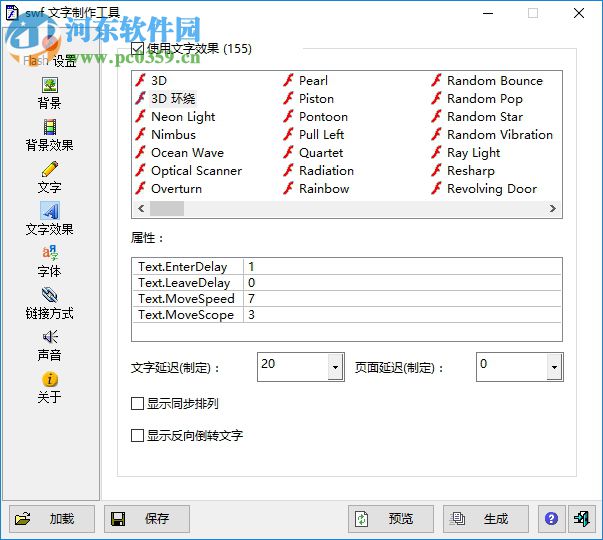Click the Text.EnterDelay property name
The width and height of the screenshot is (603, 540).
pos(183,267)
